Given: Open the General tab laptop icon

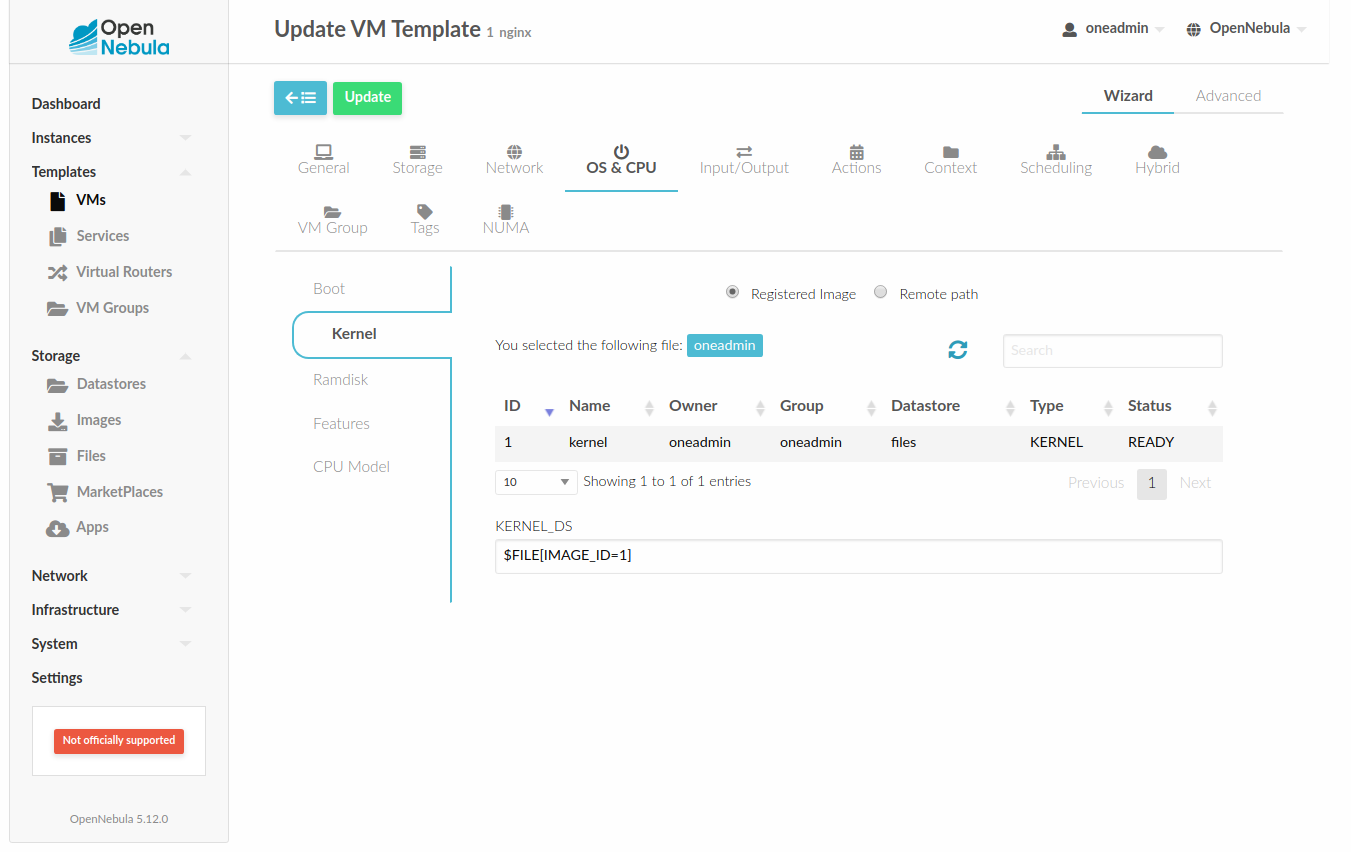Looking at the screenshot, I should [323, 152].
